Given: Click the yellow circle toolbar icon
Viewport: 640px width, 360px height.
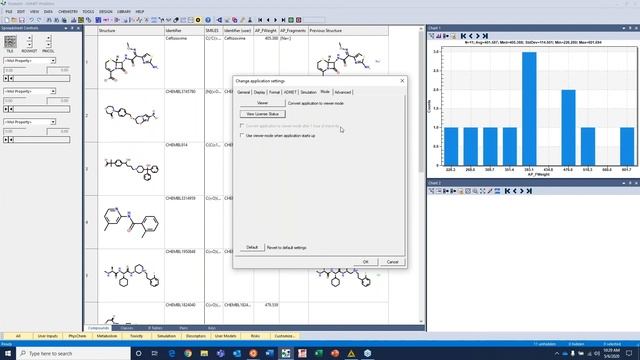Looking at the screenshot, I should (x=198, y=20).
